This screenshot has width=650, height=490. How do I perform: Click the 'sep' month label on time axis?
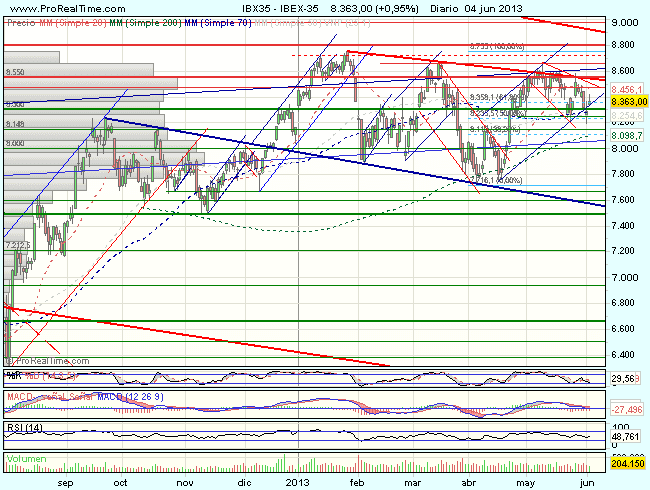tap(67, 480)
